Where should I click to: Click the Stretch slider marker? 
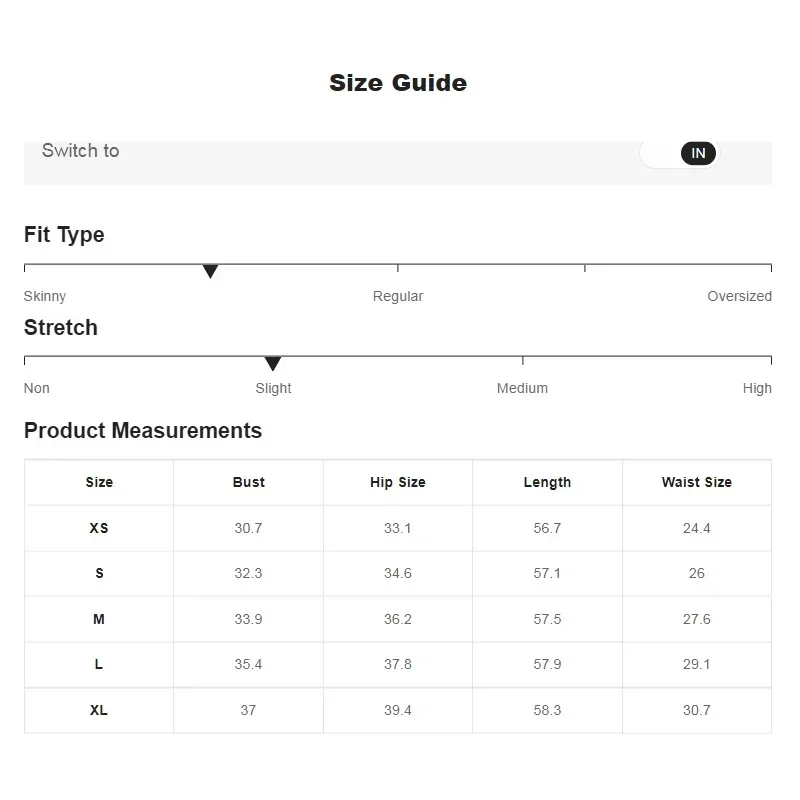pyautogui.click(x=273, y=363)
